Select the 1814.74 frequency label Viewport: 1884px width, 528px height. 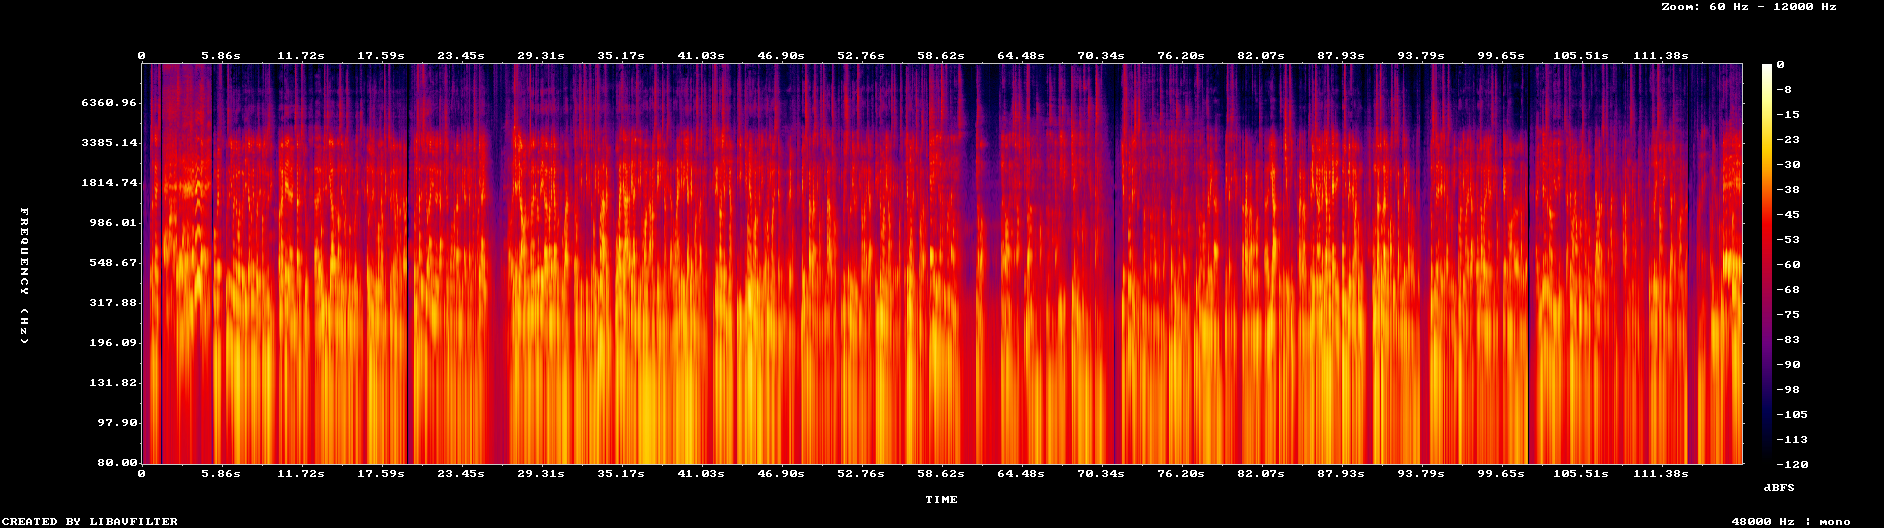click(x=108, y=182)
